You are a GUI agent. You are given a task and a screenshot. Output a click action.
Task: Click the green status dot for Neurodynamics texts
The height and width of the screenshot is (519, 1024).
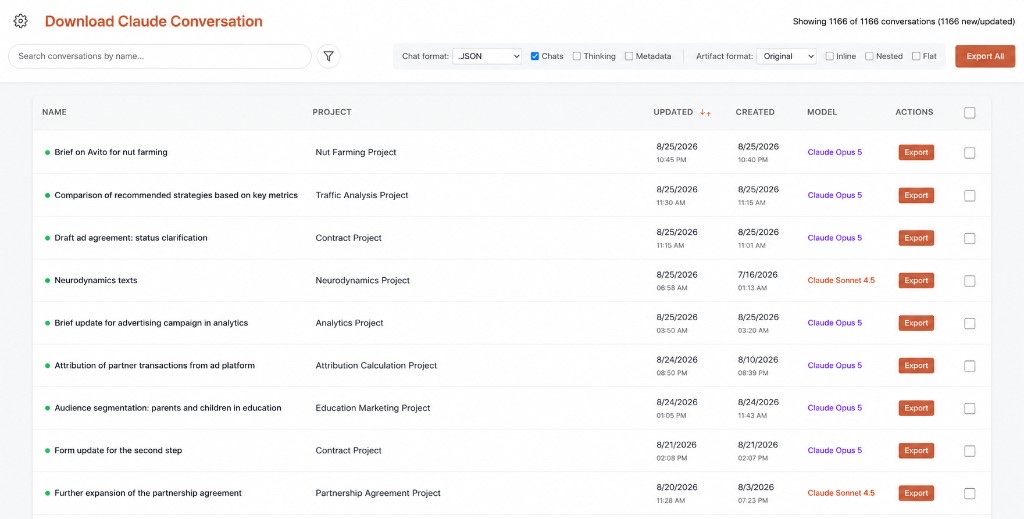[x=47, y=281]
